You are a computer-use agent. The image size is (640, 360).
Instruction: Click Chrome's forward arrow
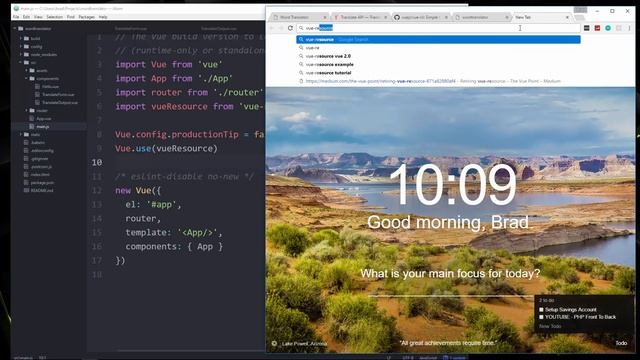pyautogui.click(x=281, y=28)
